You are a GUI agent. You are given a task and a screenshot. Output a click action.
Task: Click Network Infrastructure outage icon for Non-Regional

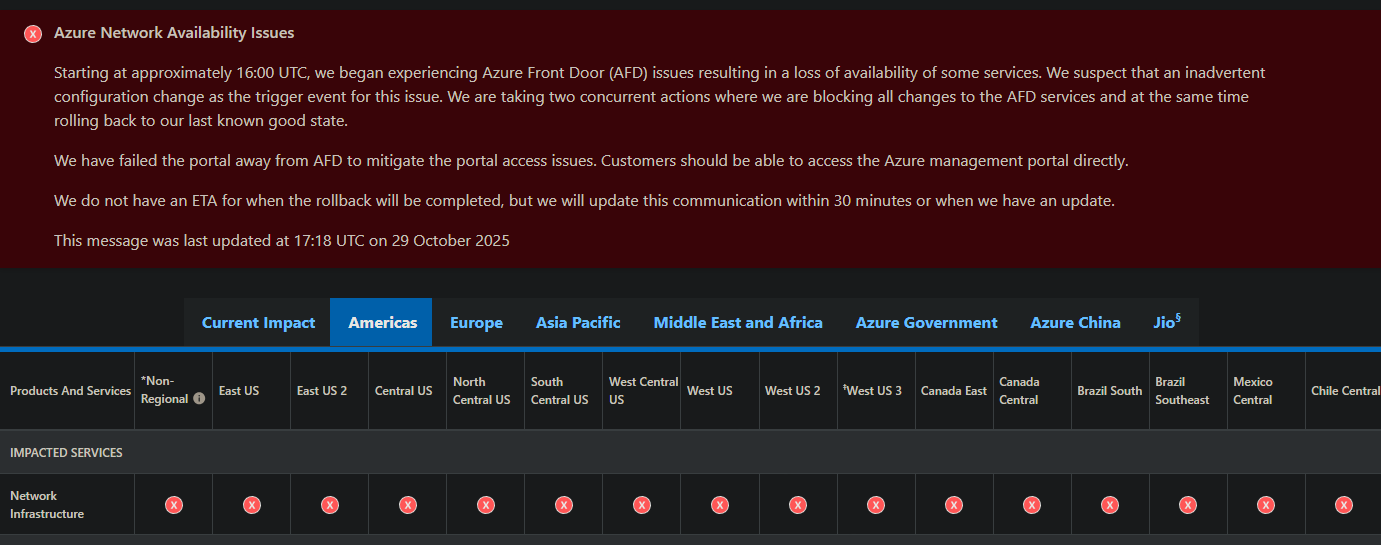(174, 505)
